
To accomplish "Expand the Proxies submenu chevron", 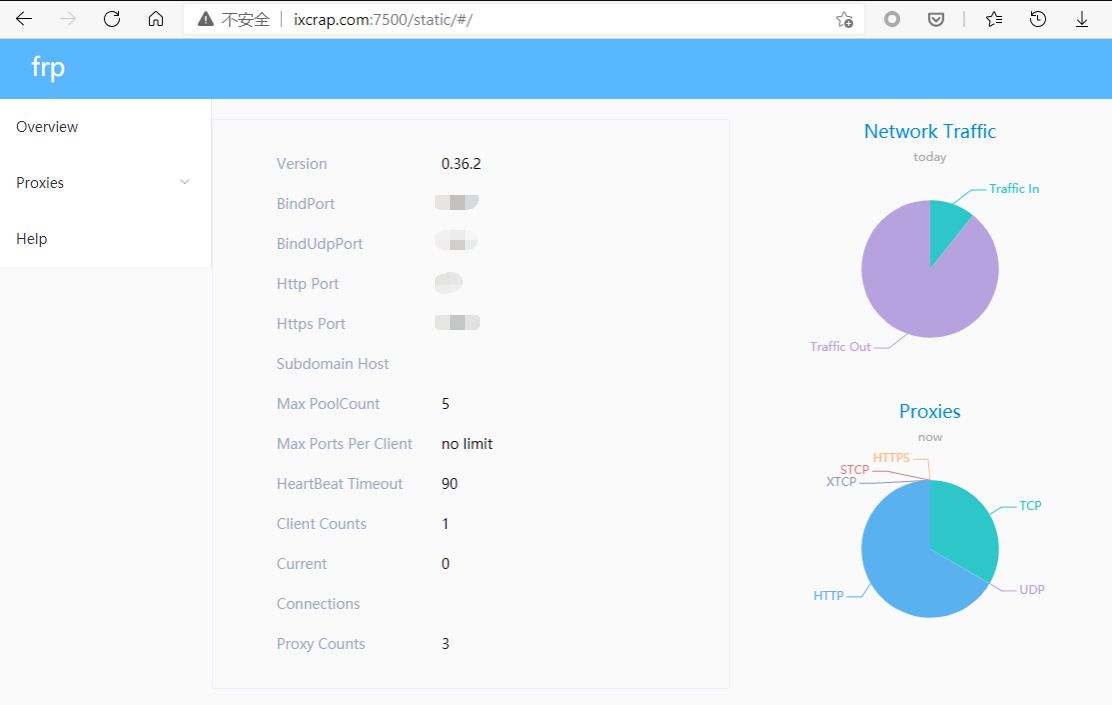I will pos(184,183).
